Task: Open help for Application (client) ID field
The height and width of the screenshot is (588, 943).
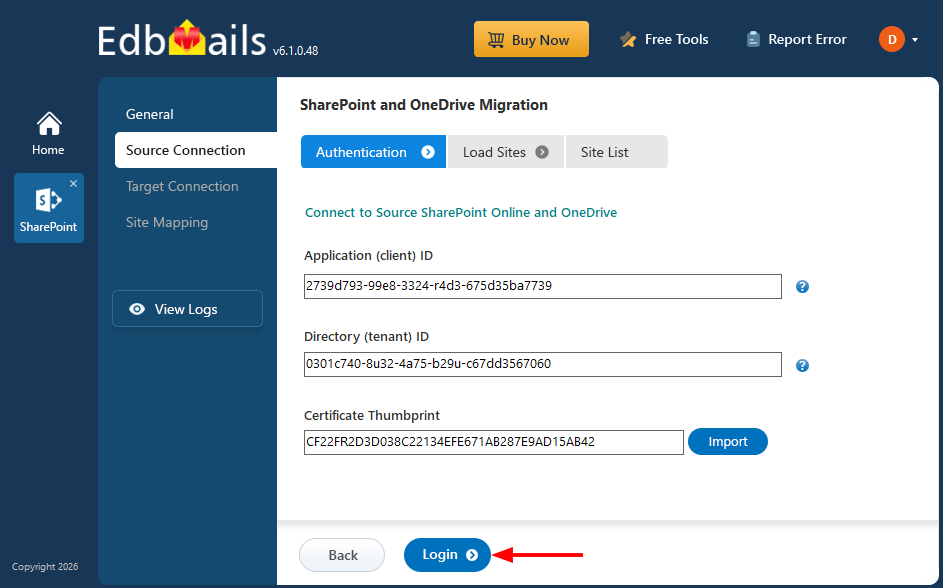Action: coord(802,286)
